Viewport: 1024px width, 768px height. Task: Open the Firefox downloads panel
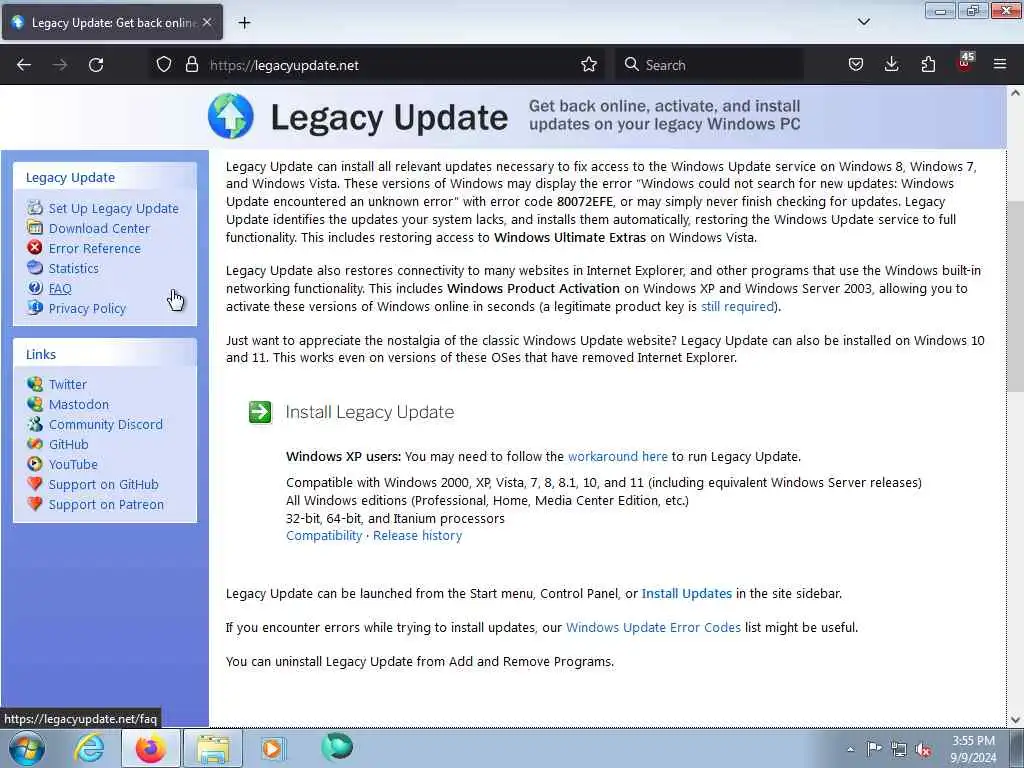891,65
